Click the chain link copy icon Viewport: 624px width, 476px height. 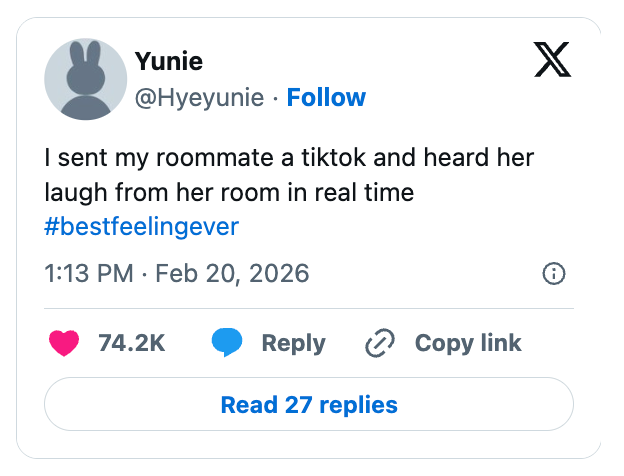[381, 343]
